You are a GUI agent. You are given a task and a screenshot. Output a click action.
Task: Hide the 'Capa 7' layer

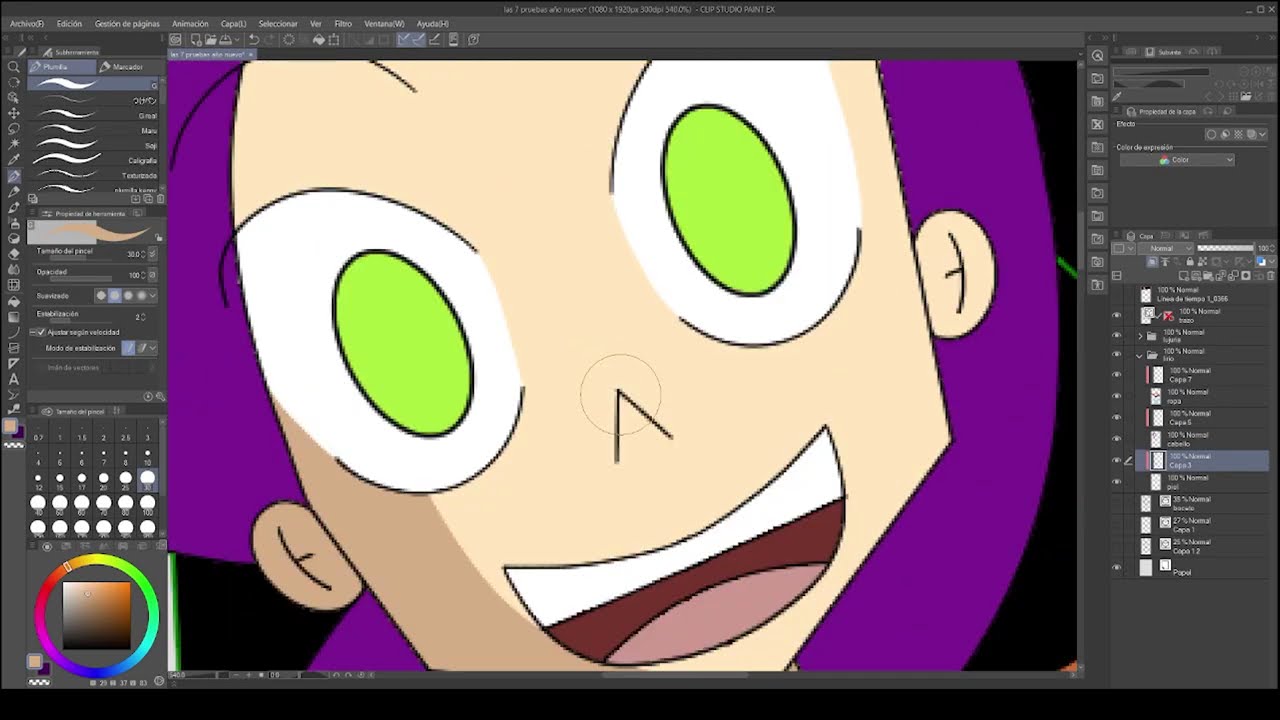pos(1117,375)
